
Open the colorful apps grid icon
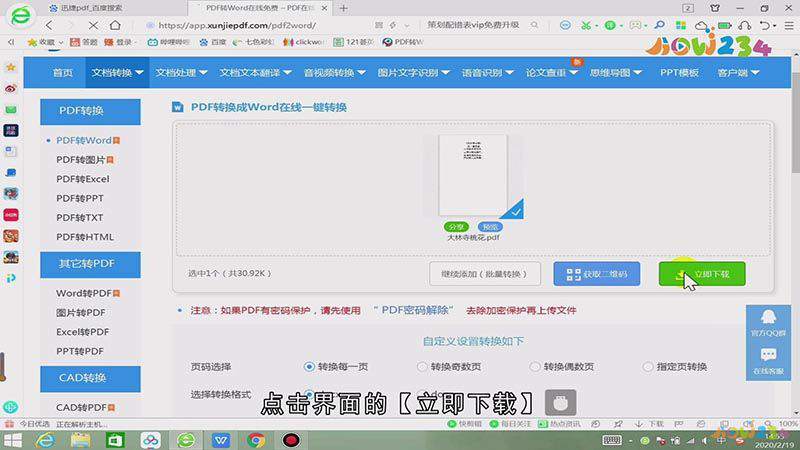681,25
